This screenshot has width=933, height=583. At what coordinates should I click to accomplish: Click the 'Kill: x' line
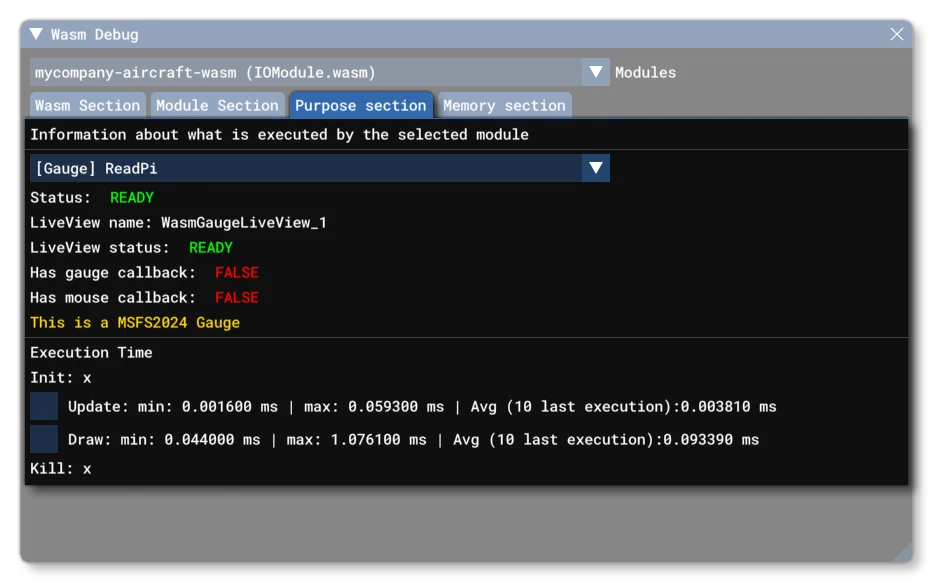click(x=61, y=469)
